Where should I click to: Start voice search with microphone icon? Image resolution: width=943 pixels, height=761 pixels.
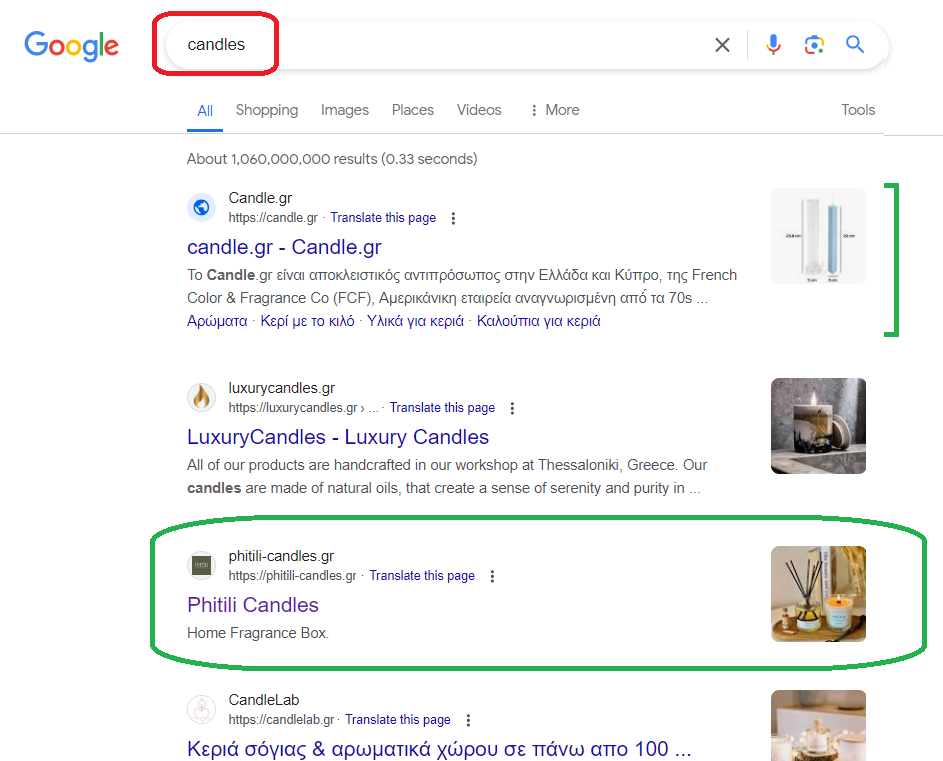(x=773, y=45)
